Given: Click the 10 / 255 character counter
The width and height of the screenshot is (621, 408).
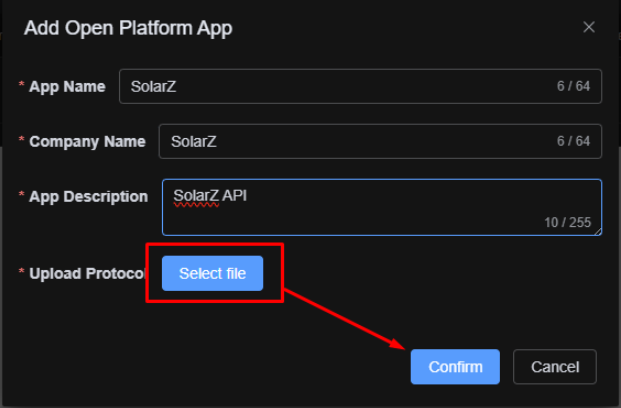Looking at the screenshot, I should click(x=567, y=222).
